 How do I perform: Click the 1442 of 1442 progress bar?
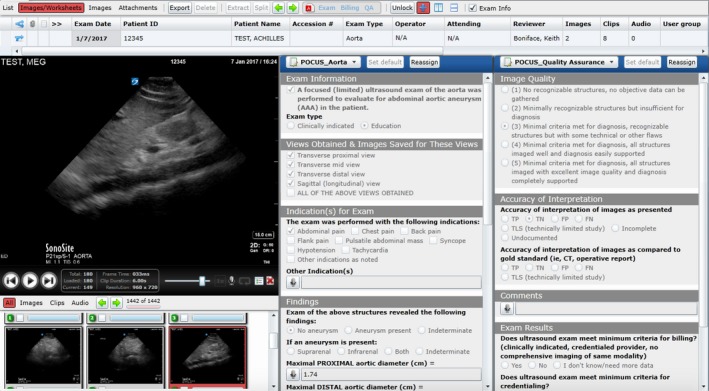(143, 306)
